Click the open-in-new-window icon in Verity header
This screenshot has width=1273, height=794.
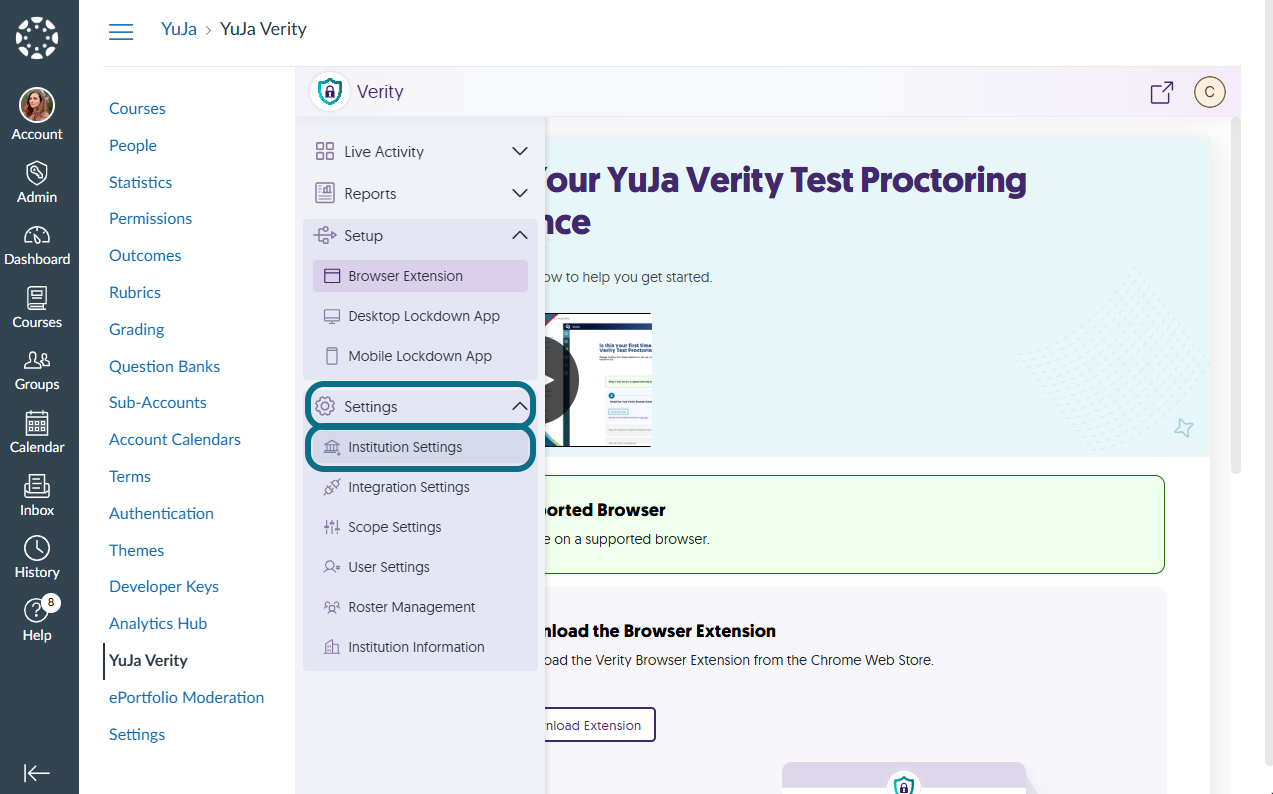click(1161, 92)
